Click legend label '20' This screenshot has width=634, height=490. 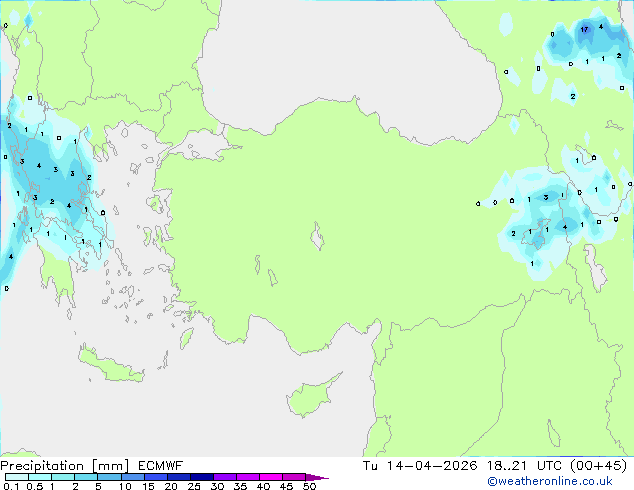point(171,486)
